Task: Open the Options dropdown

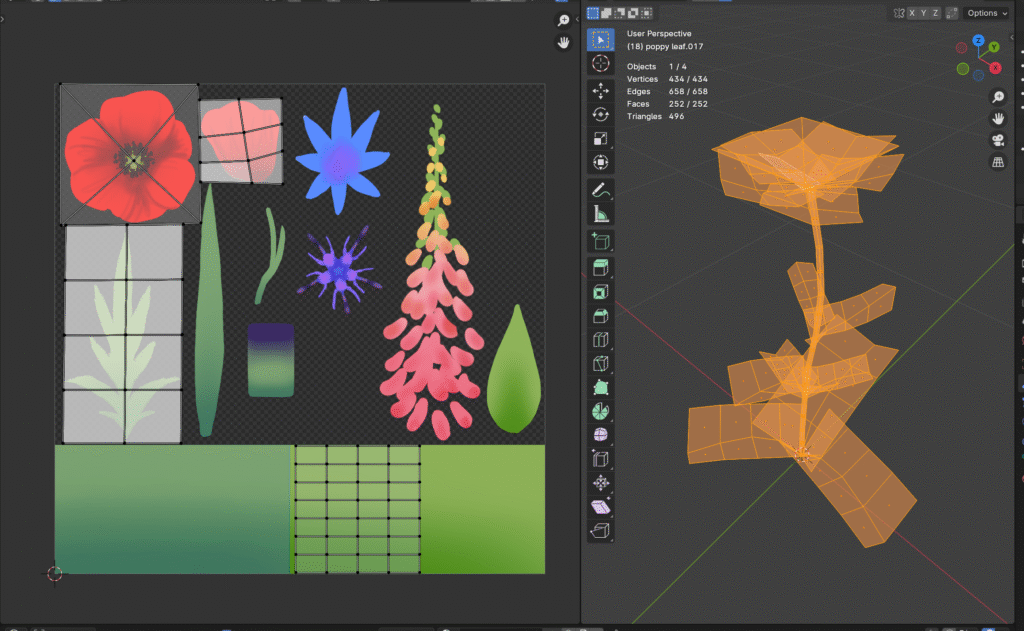Action: (986, 13)
